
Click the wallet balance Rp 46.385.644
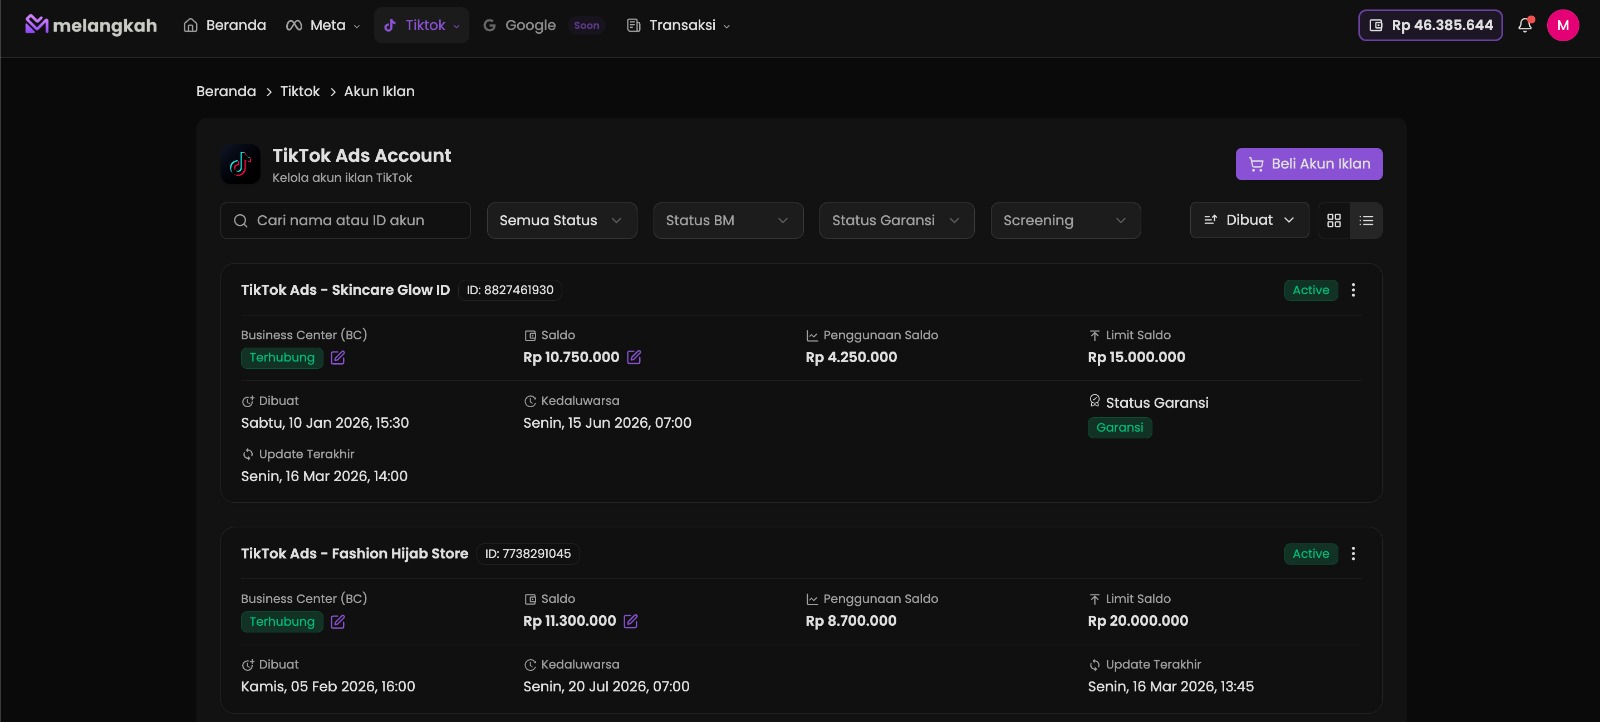tap(1430, 25)
